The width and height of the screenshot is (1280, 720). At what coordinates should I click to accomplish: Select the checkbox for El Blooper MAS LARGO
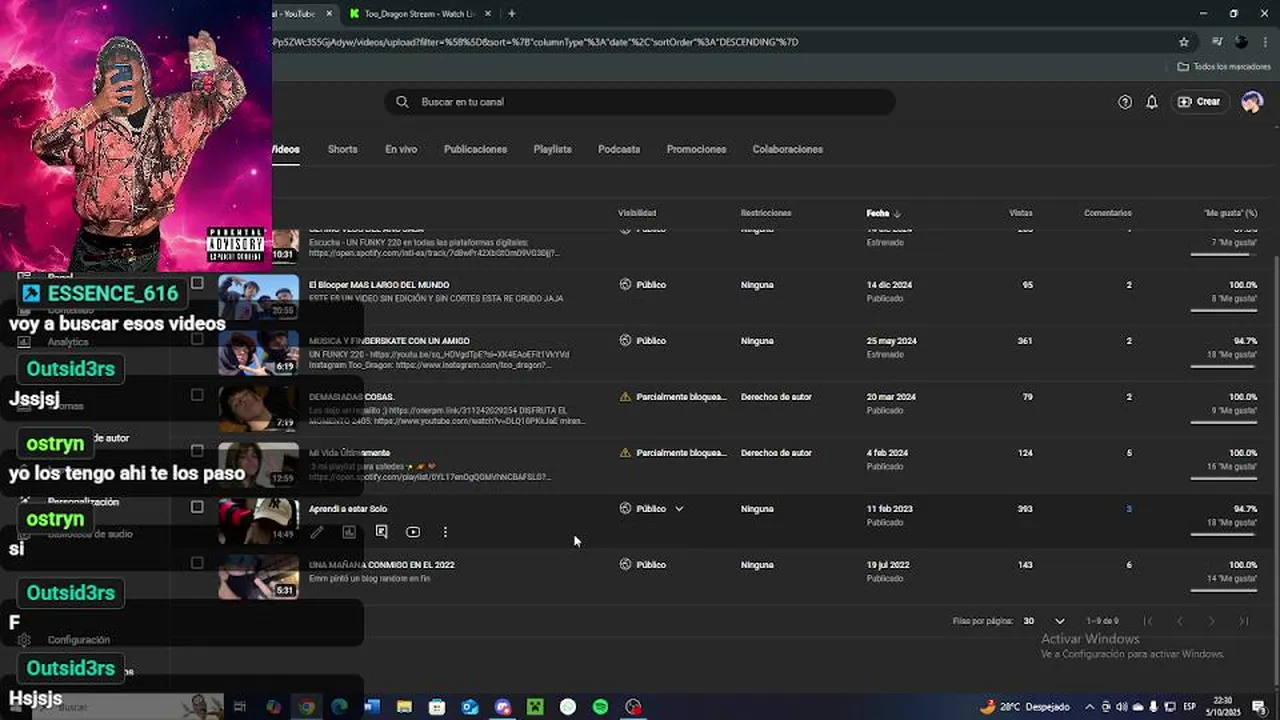tap(197, 283)
